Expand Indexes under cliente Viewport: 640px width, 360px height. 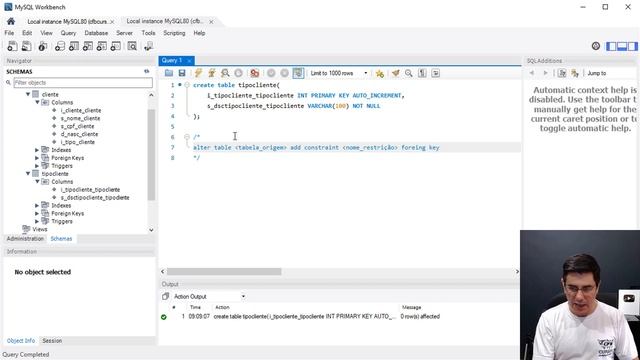point(37,150)
